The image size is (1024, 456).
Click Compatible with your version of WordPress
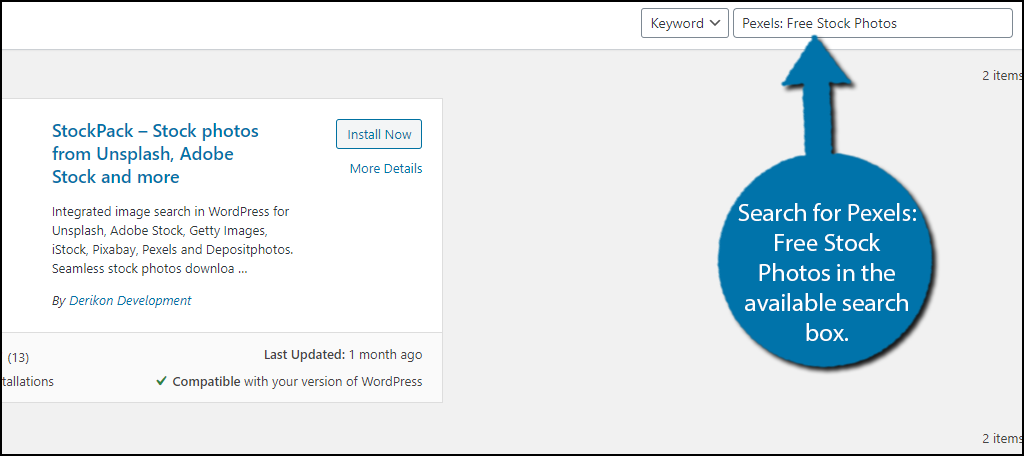coord(297,382)
